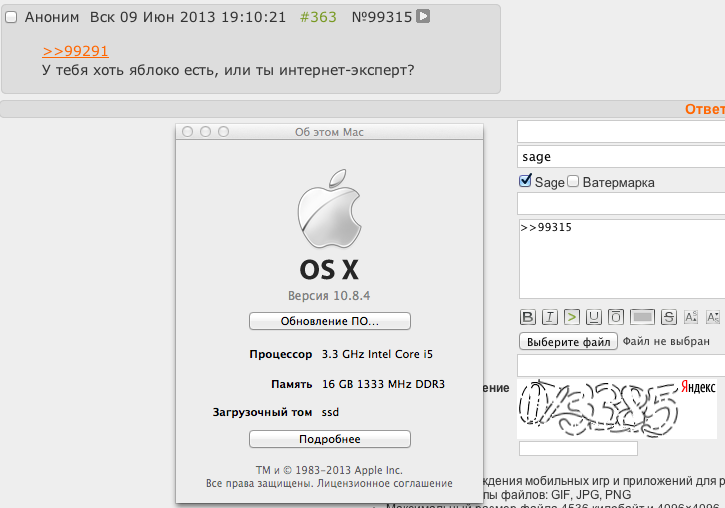Focus the field below the file chooser
Viewport: 725px width, 508px height.
[621, 366]
